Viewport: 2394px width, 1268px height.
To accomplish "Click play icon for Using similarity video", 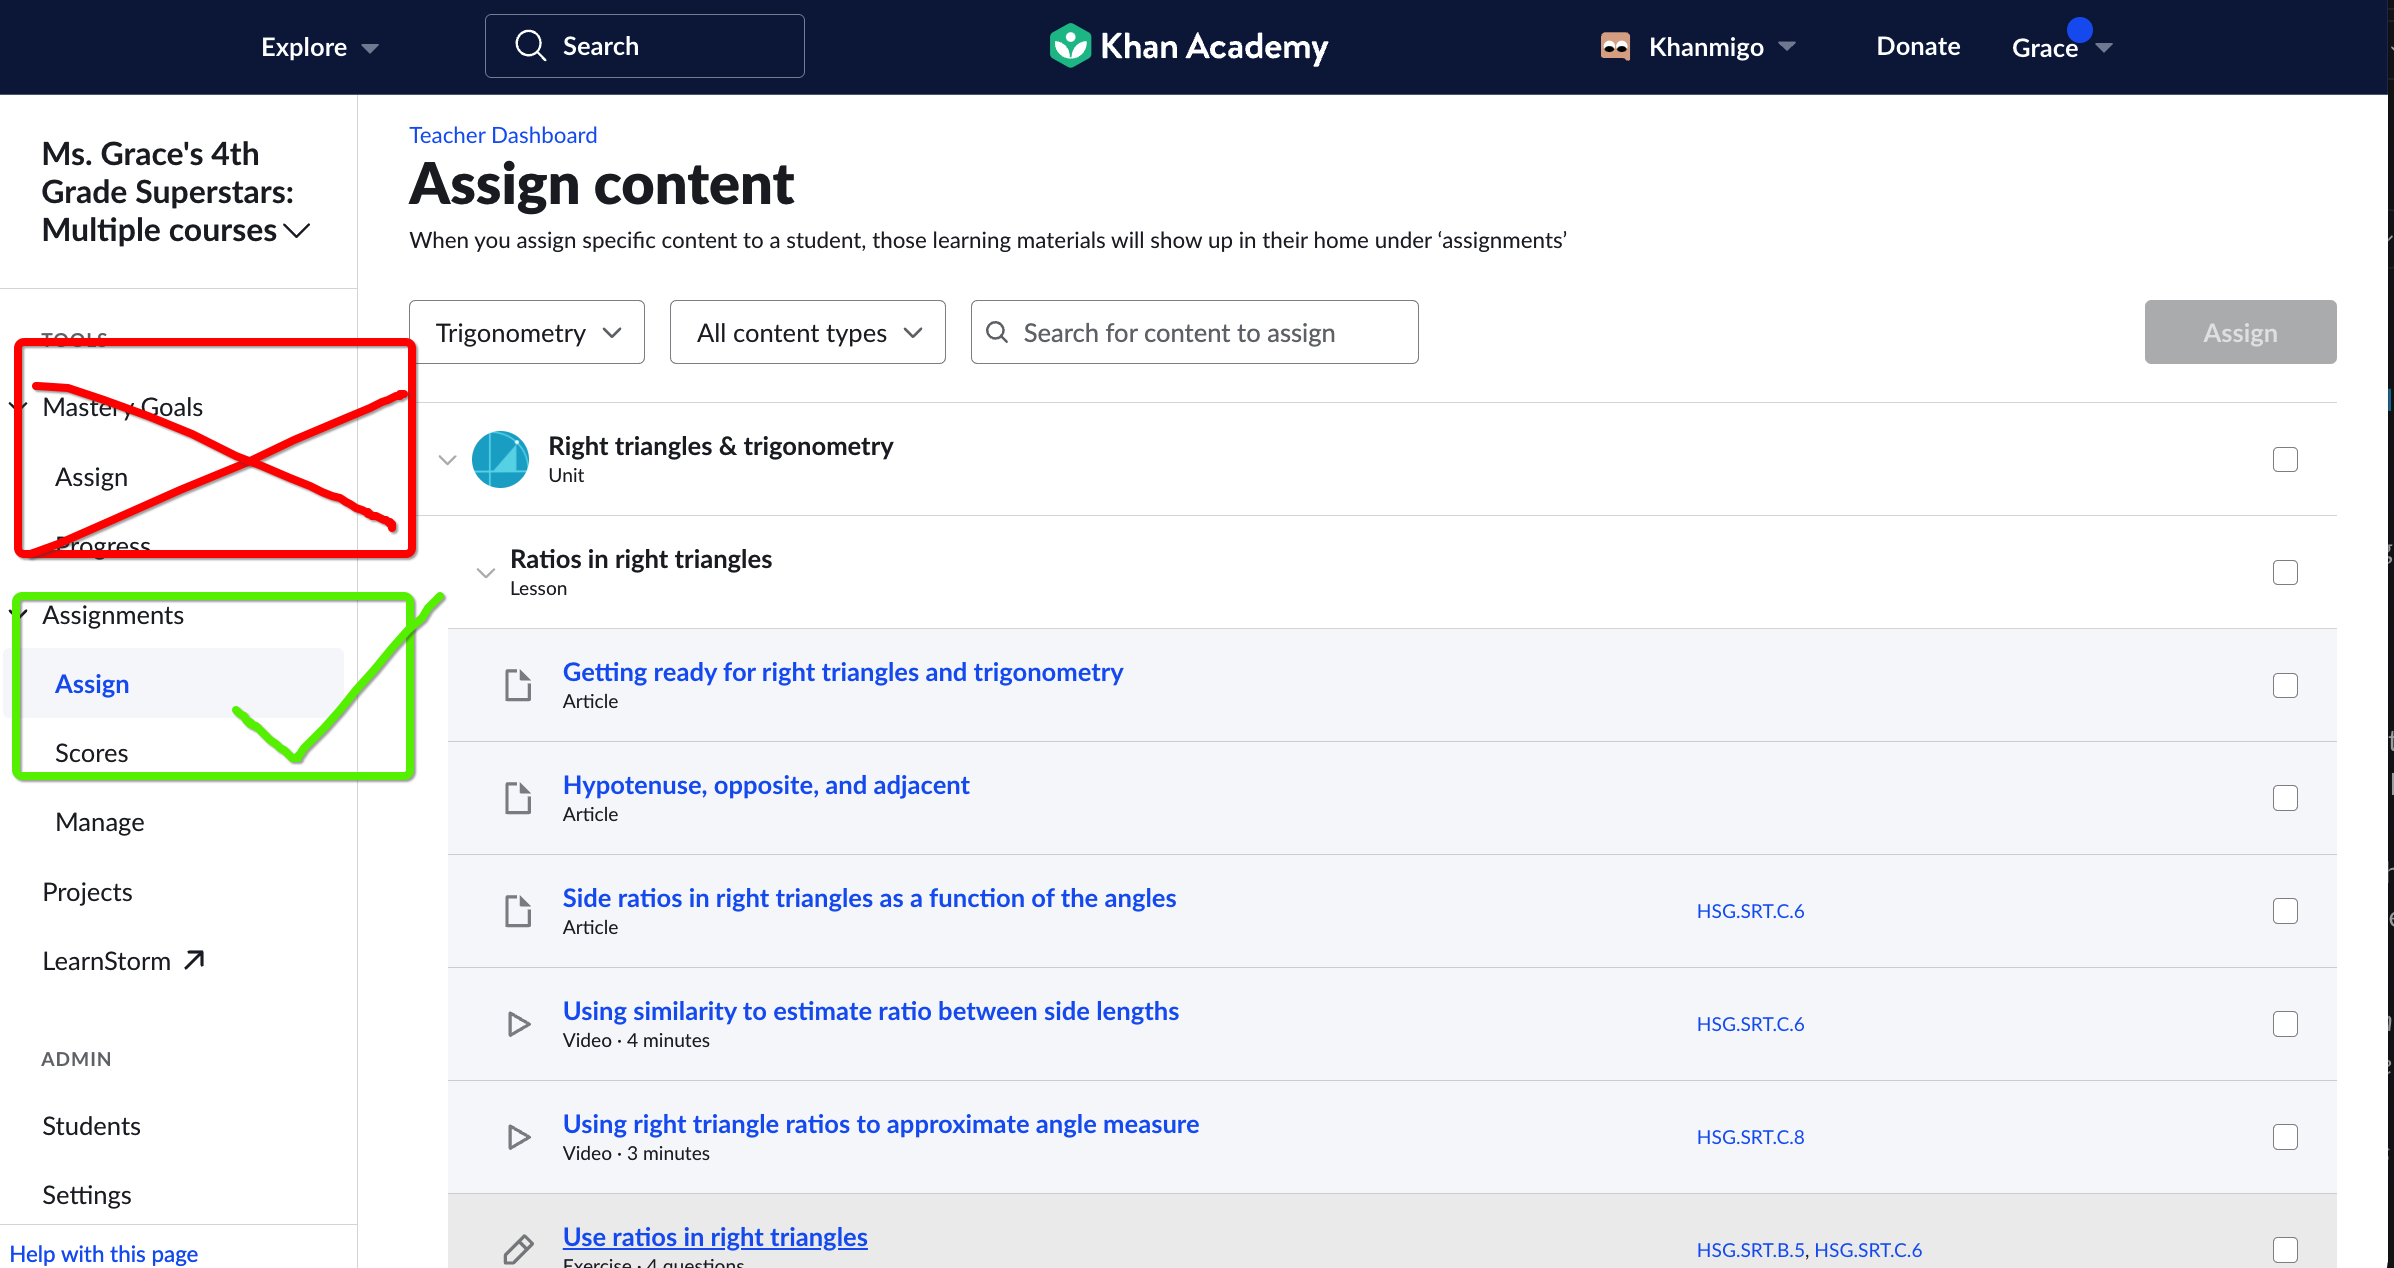I will pos(518,1024).
